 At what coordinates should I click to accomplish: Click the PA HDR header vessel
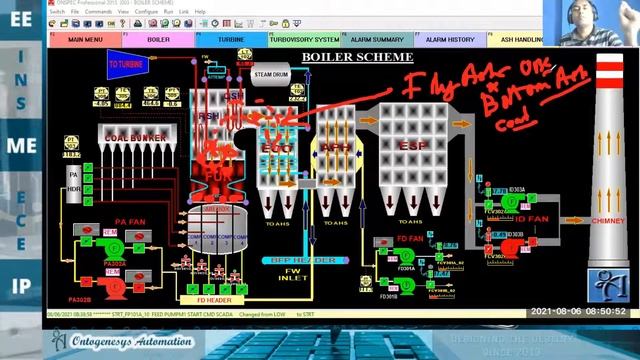pyautogui.click(x=74, y=184)
